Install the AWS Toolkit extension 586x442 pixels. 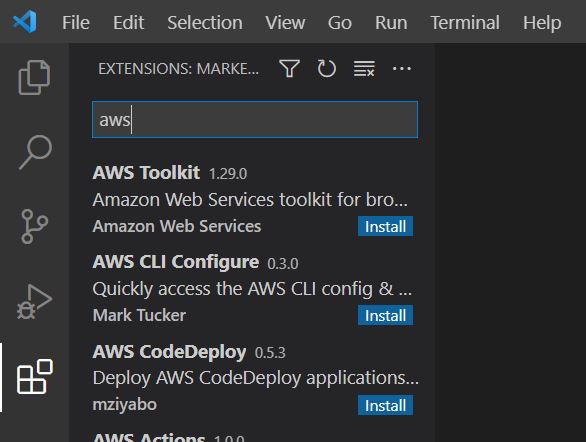click(x=385, y=226)
